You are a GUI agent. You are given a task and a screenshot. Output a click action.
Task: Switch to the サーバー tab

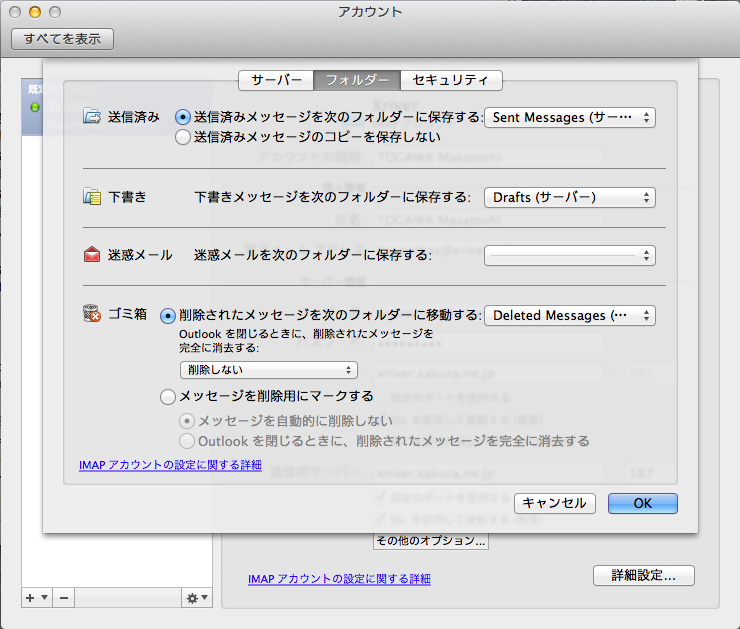pyautogui.click(x=276, y=80)
